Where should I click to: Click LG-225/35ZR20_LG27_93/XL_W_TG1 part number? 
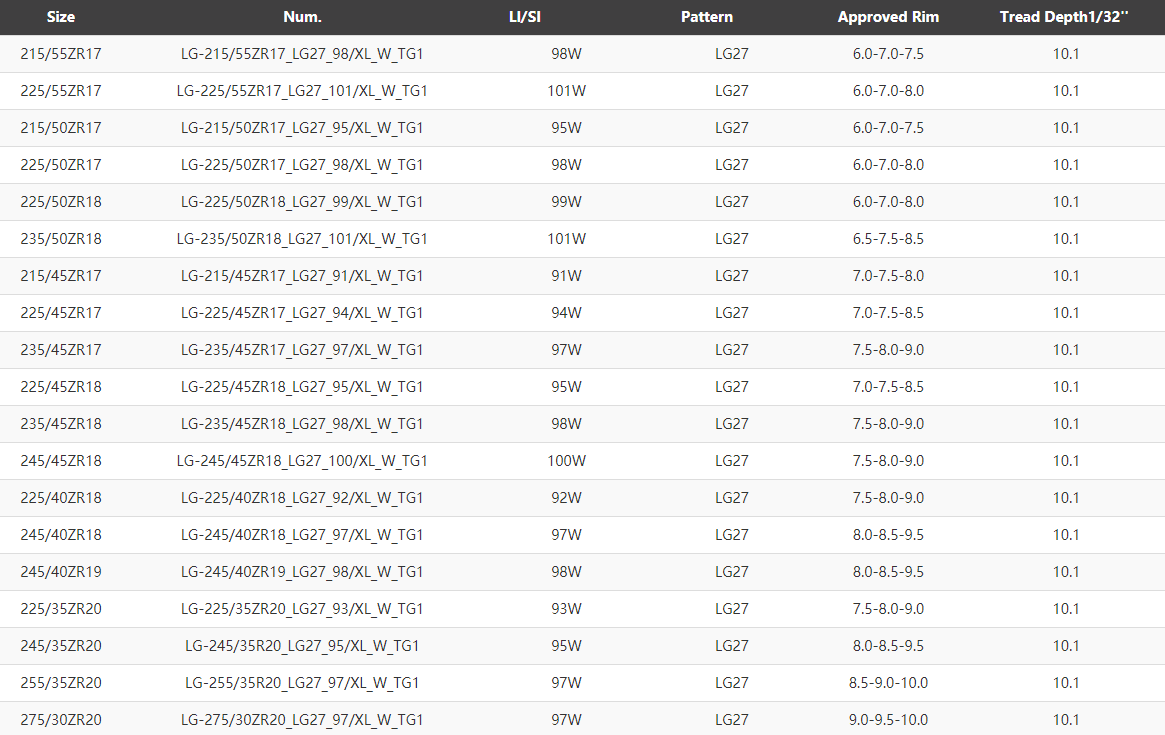[302, 609]
